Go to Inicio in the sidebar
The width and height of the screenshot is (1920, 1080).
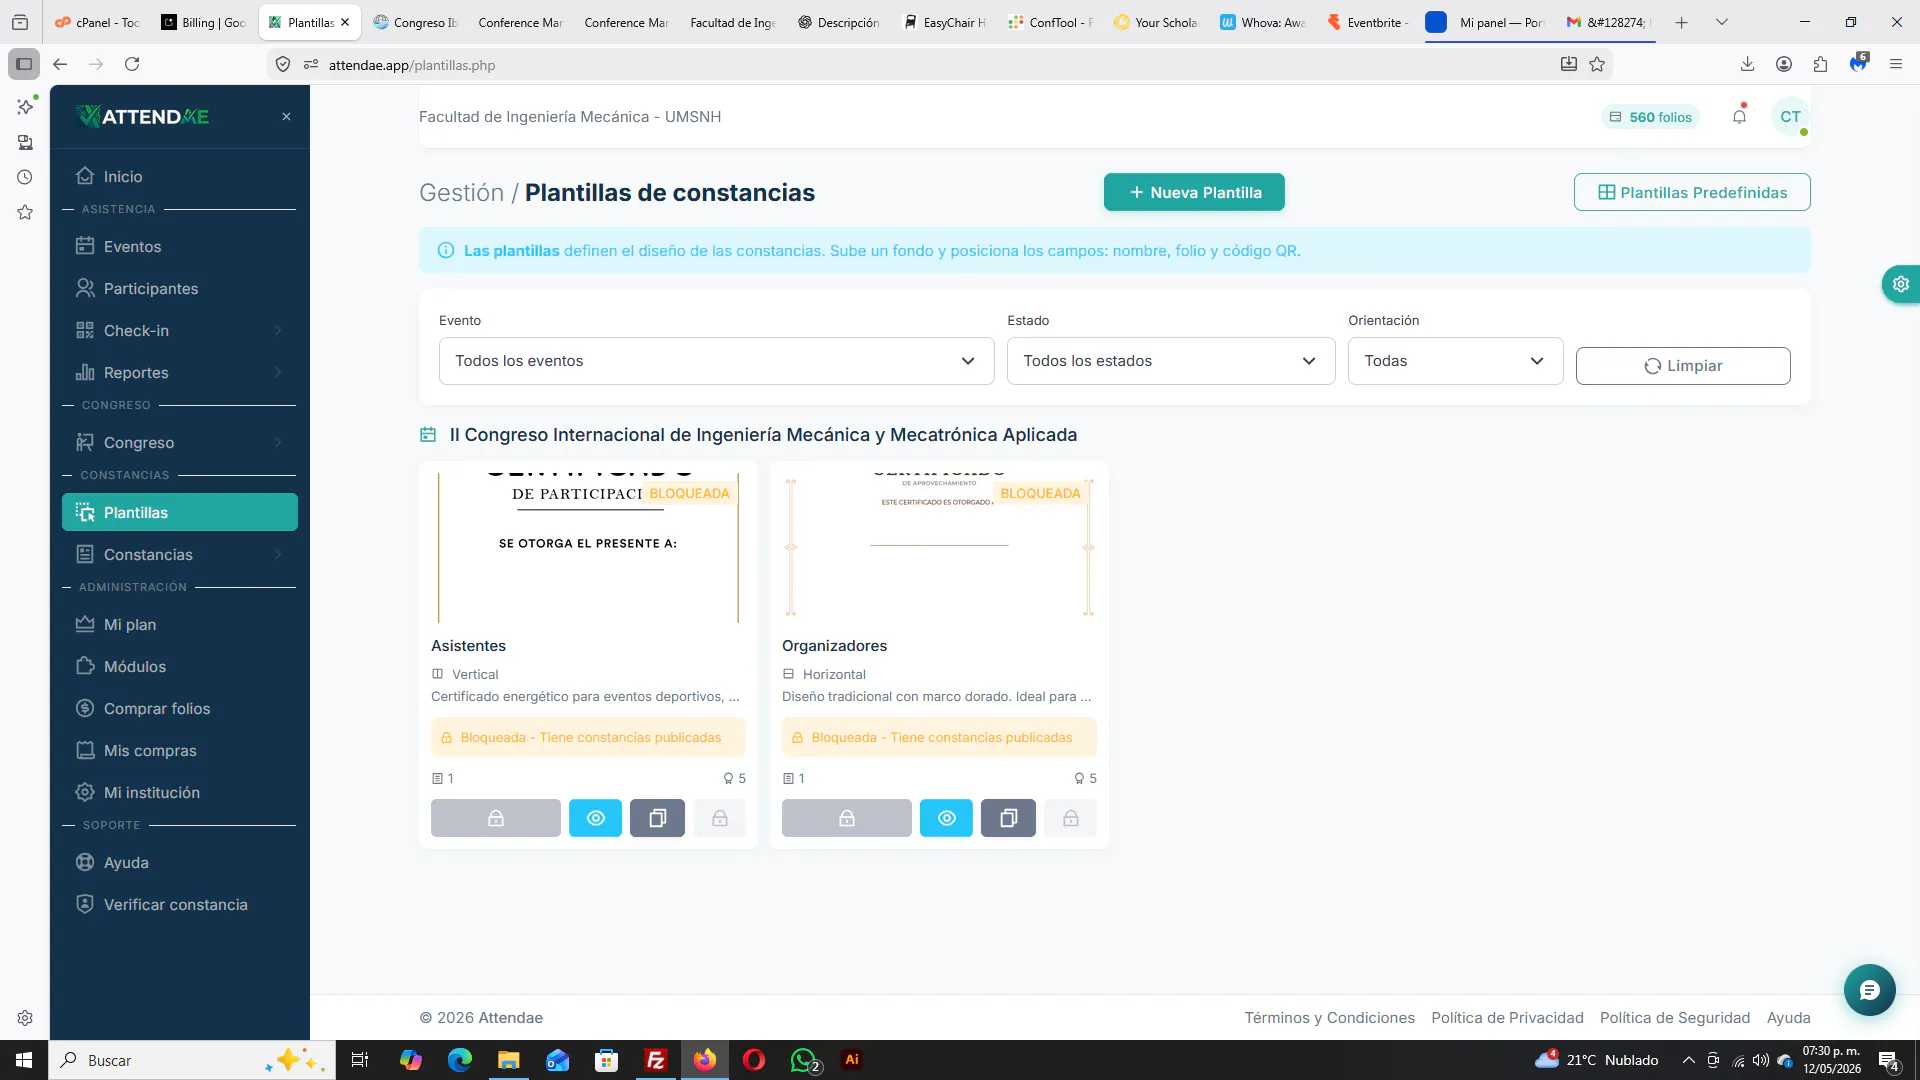coord(180,176)
